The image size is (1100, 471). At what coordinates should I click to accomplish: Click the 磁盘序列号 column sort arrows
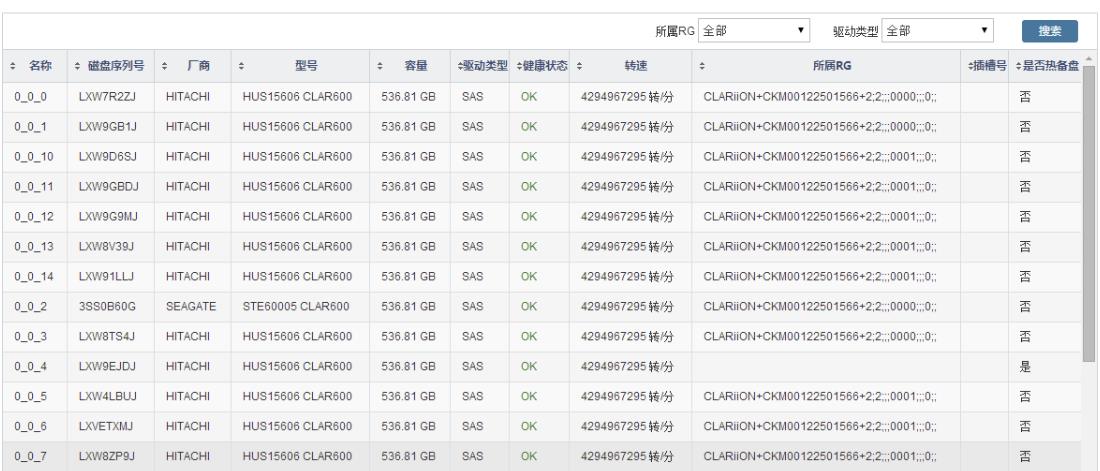point(79,67)
